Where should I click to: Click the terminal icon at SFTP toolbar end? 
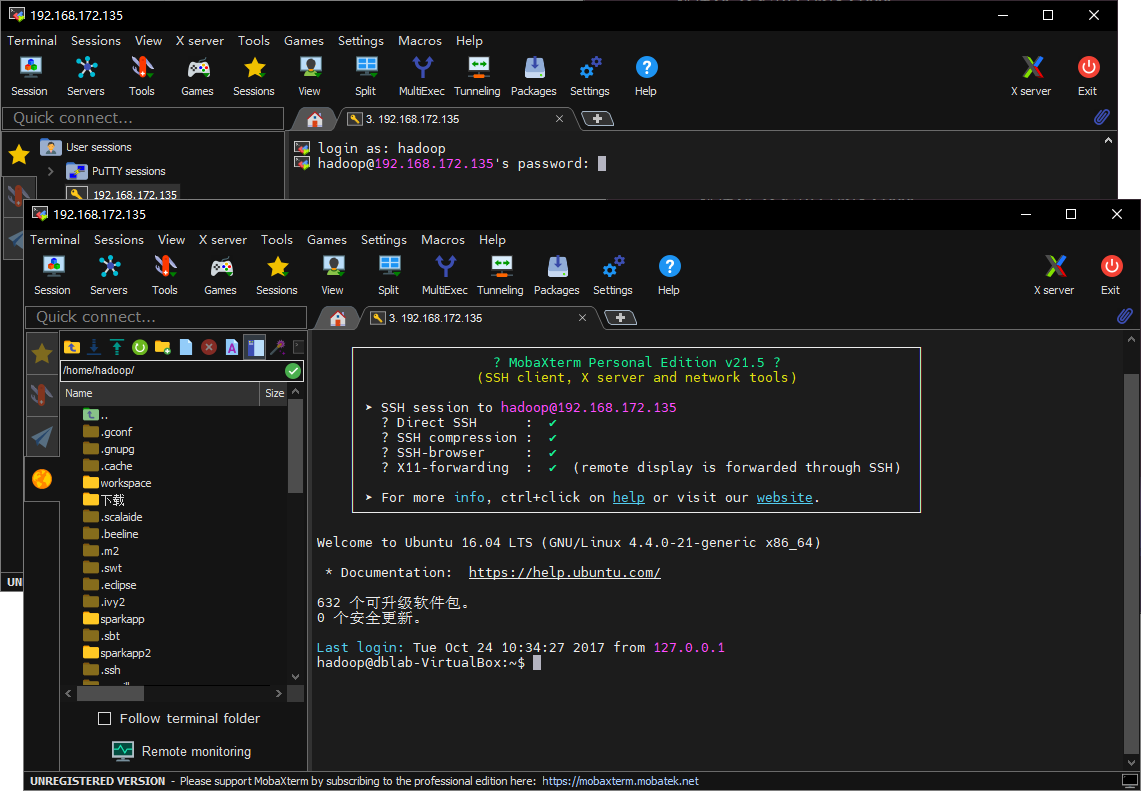click(299, 348)
